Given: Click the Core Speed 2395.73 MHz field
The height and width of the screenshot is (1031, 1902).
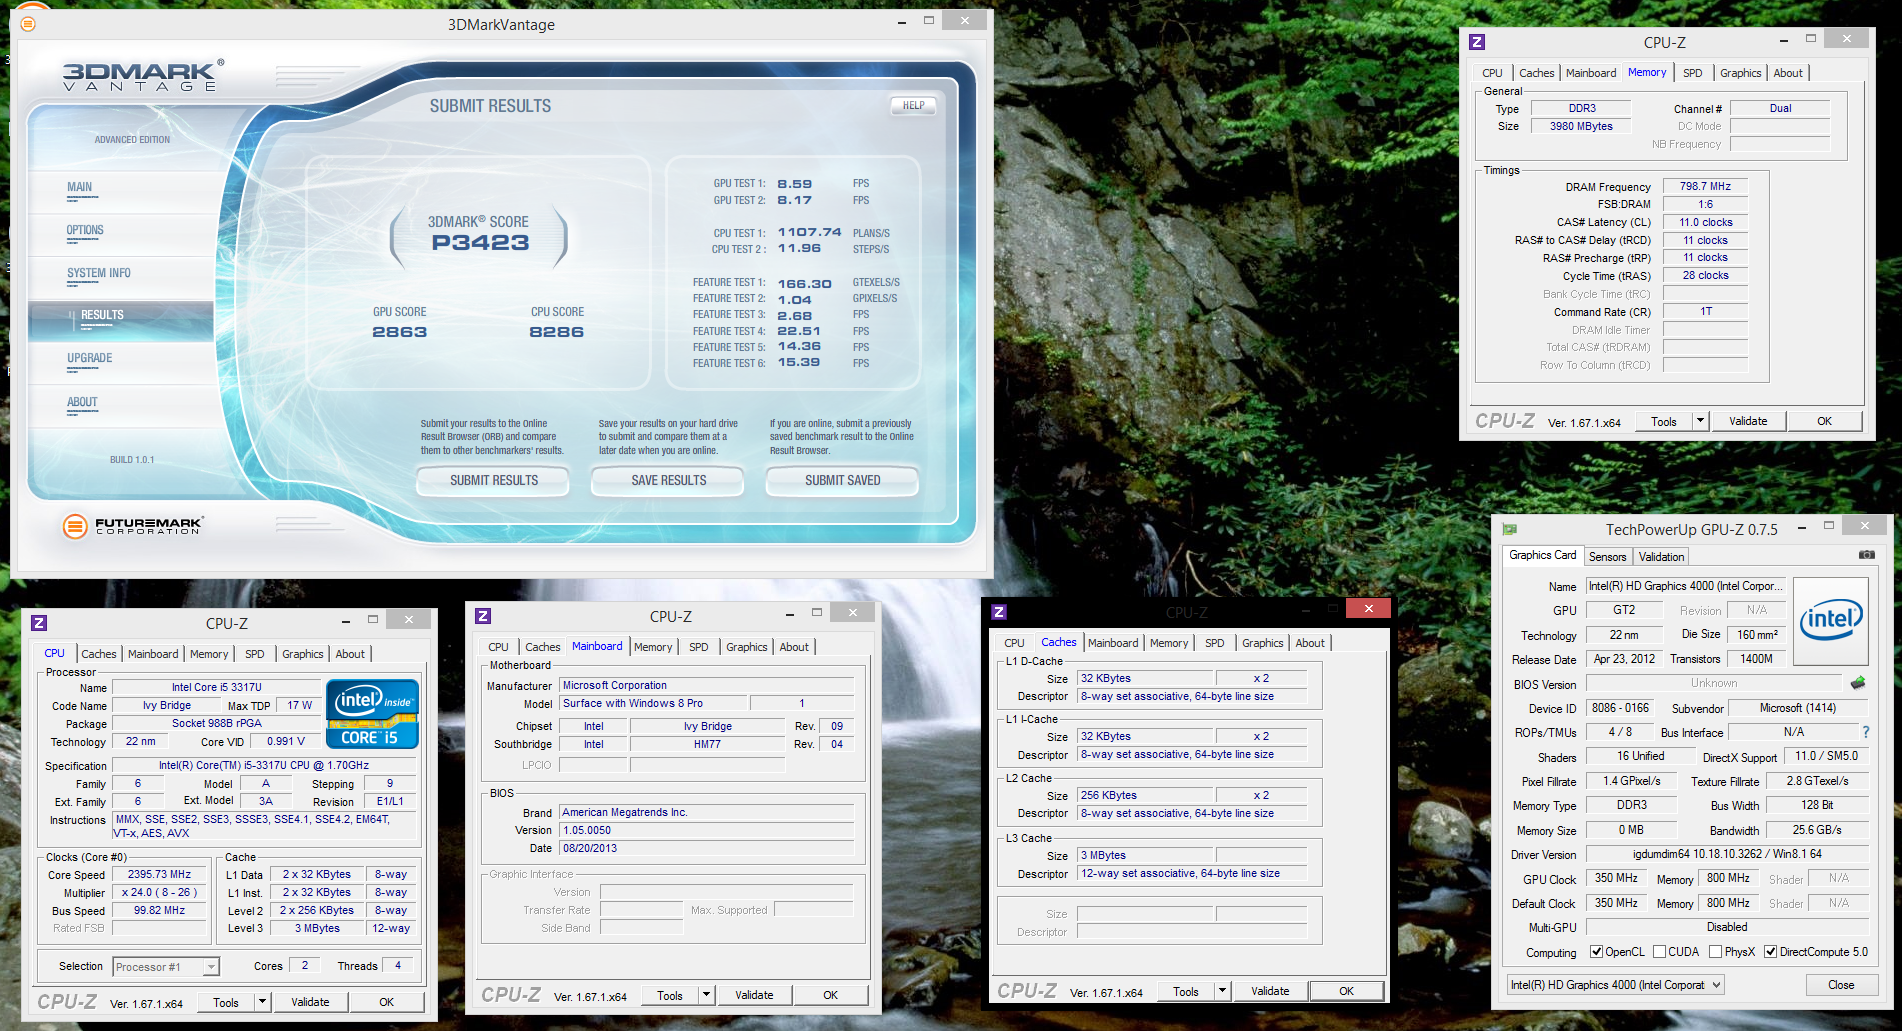Looking at the screenshot, I should pos(159,874).
